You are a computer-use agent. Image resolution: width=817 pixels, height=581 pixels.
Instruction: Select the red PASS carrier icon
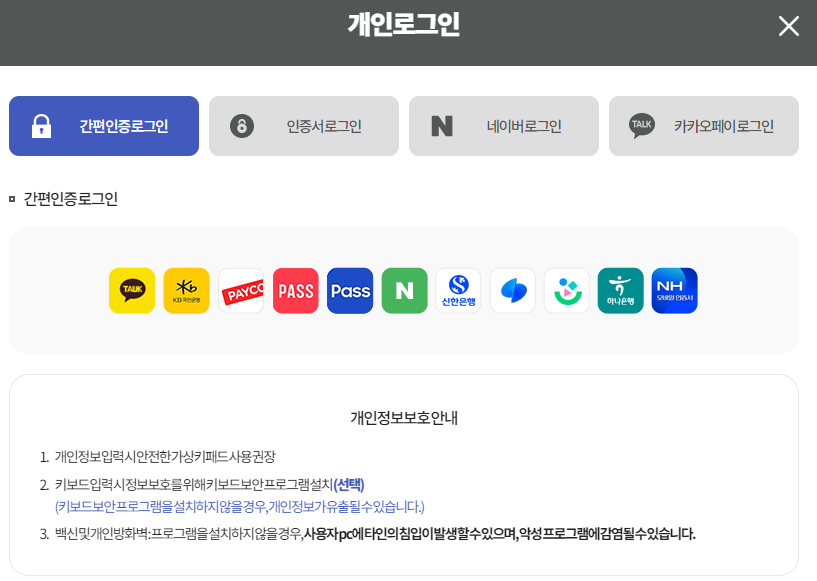click(295, 291)
